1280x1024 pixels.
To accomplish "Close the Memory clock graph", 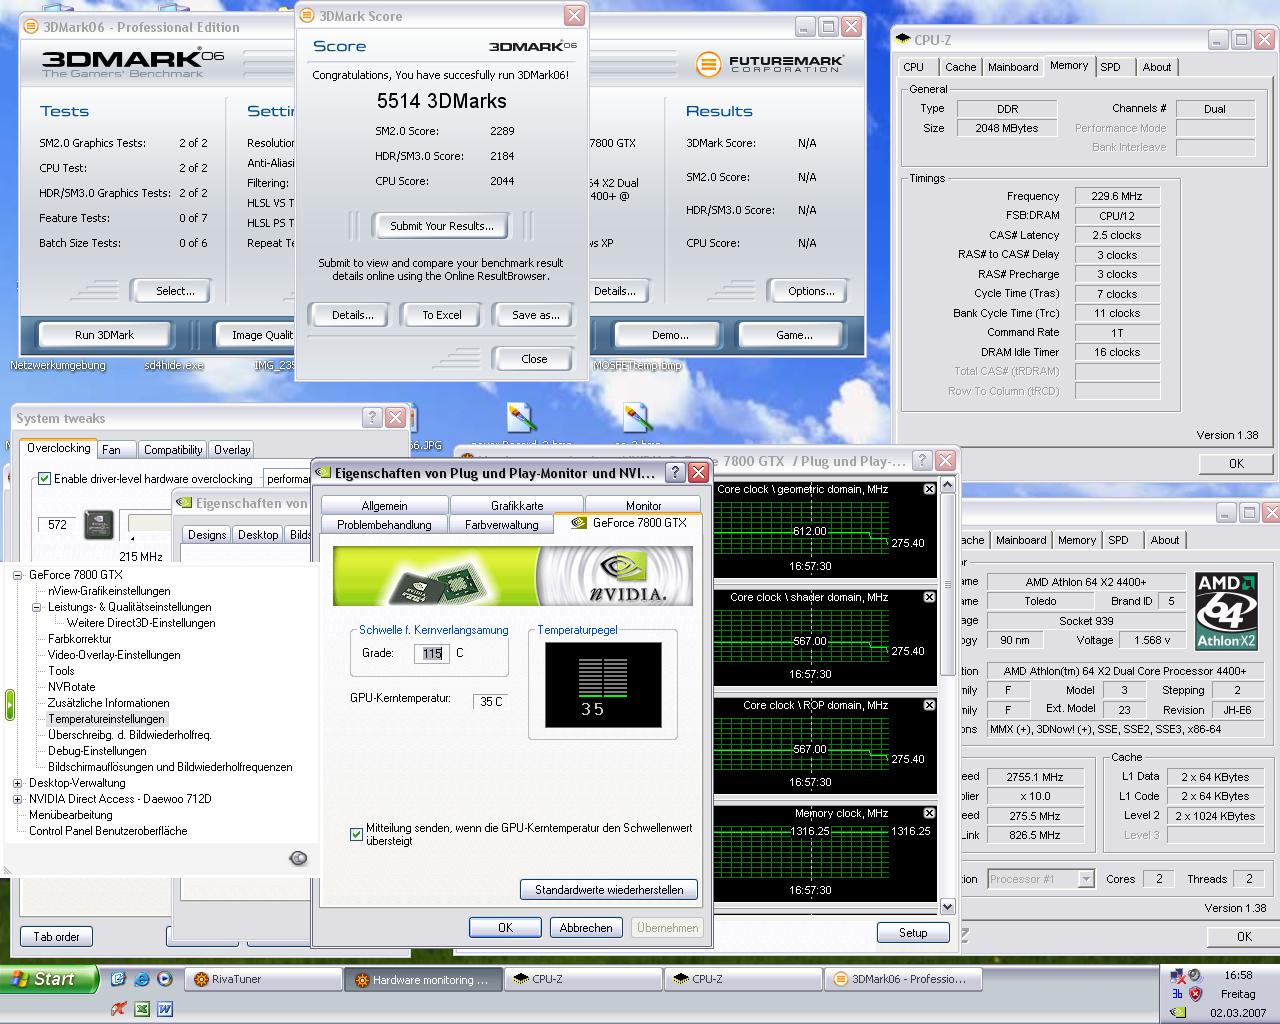I will (929, 813).
